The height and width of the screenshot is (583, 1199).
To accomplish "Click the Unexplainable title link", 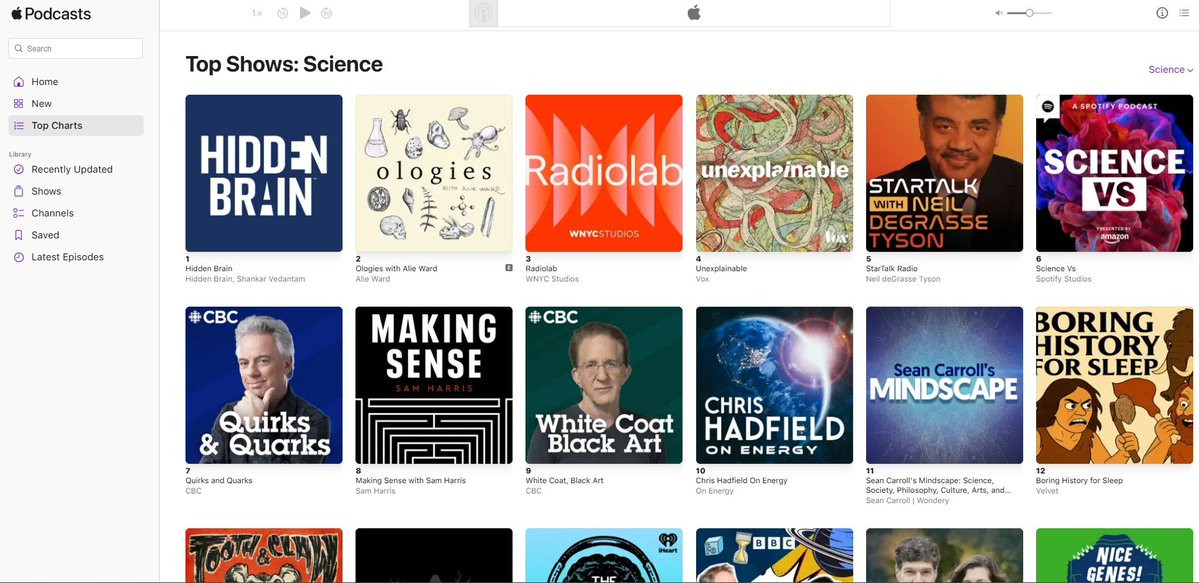I will click(x=721, y=269).
